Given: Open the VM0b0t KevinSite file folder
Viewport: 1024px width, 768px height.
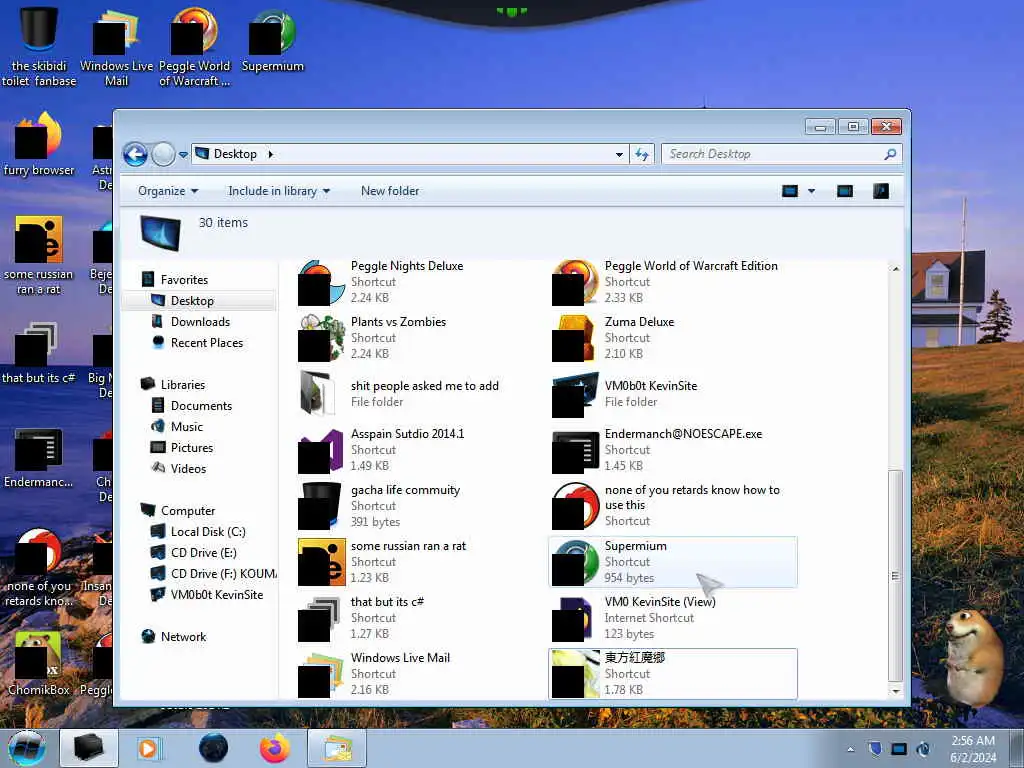Looking at the screenshot, I should click(673, 394).
